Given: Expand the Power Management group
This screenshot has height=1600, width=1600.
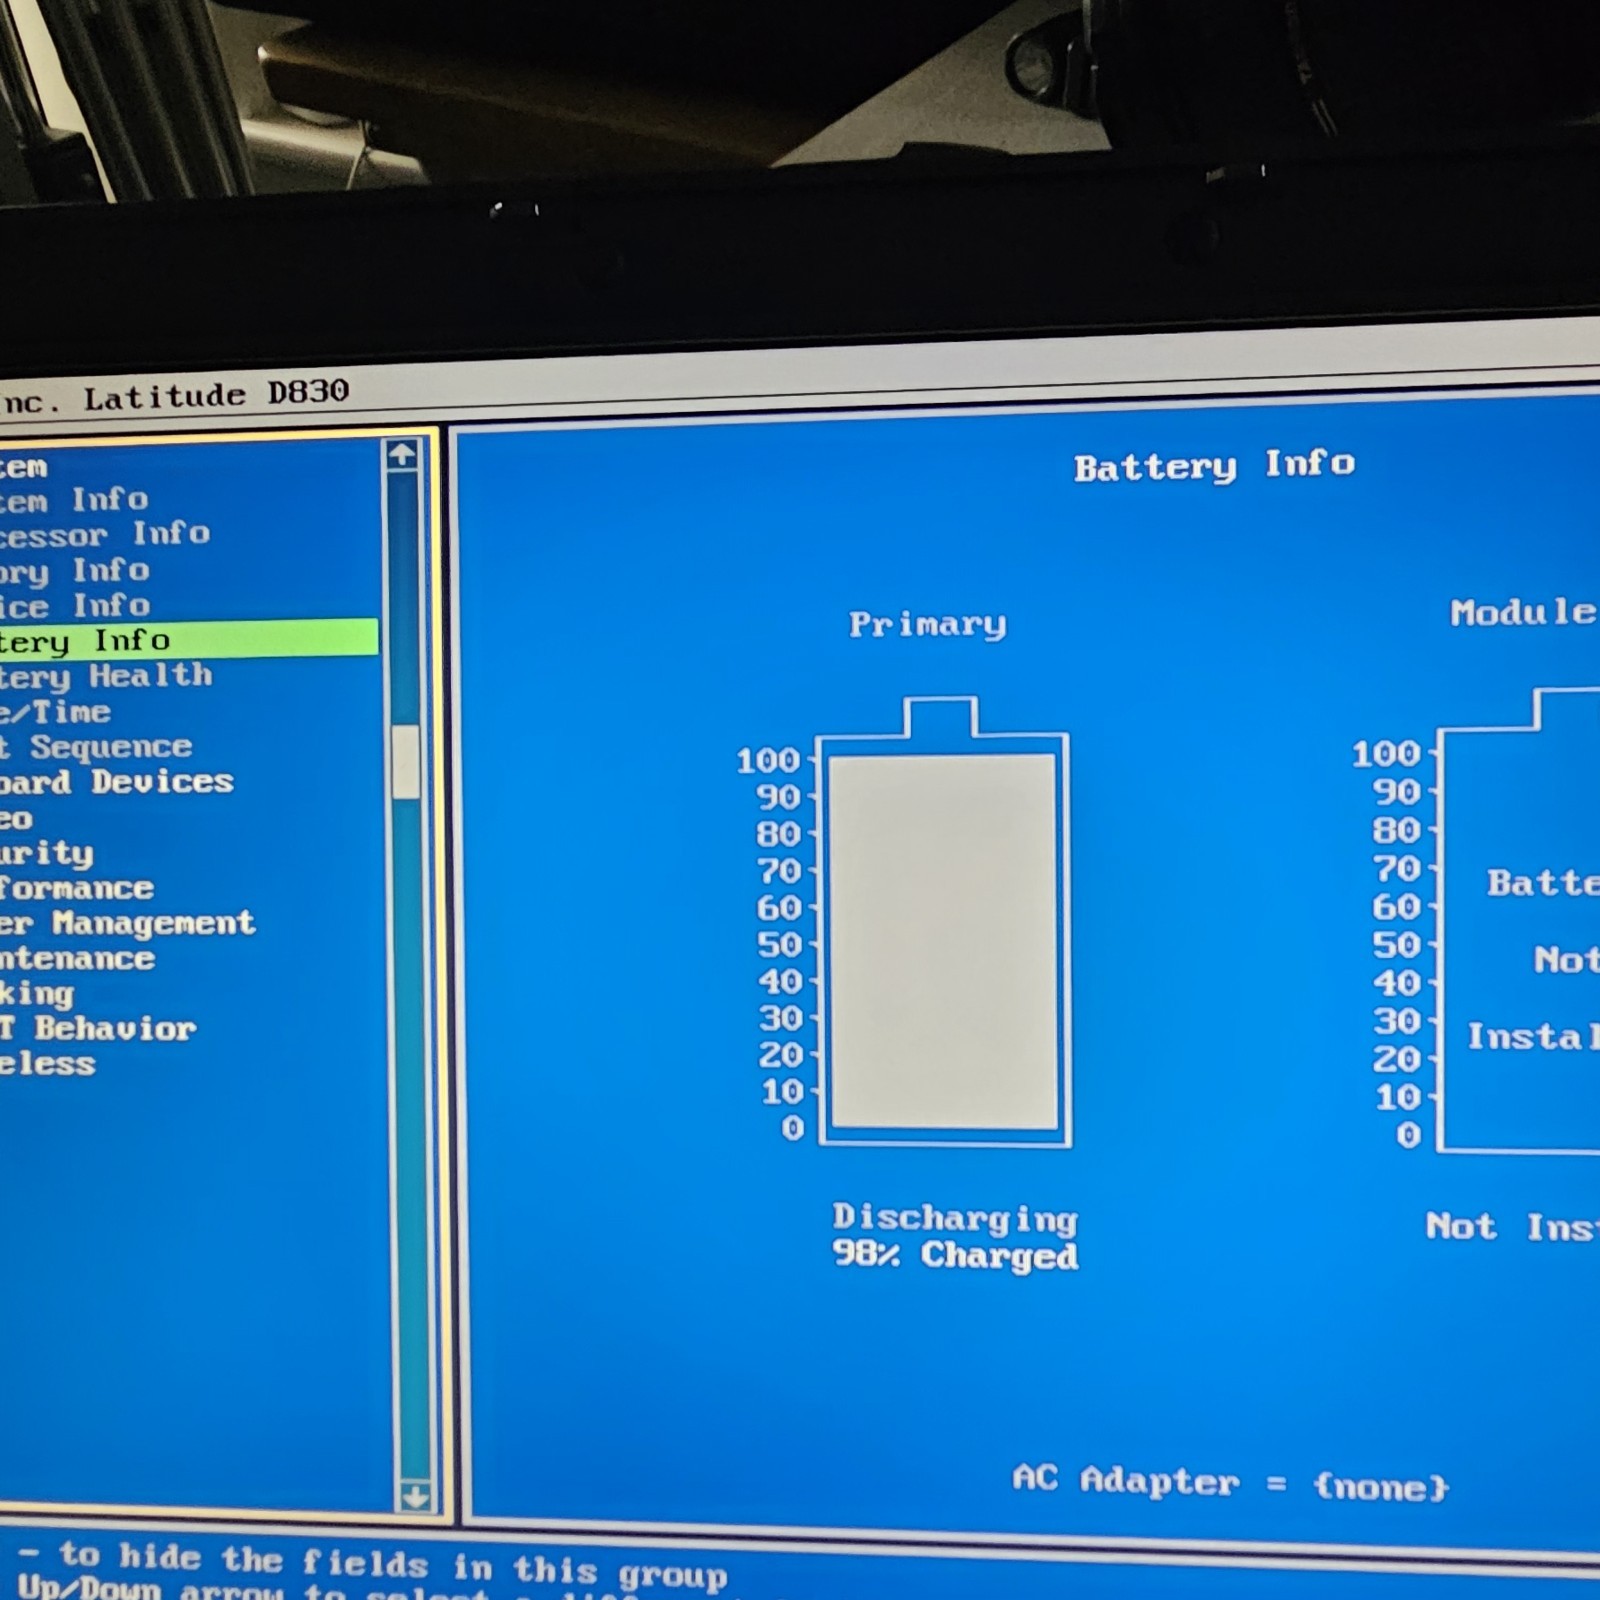Looking at the screenshot, I should click(x=127, y=923).
